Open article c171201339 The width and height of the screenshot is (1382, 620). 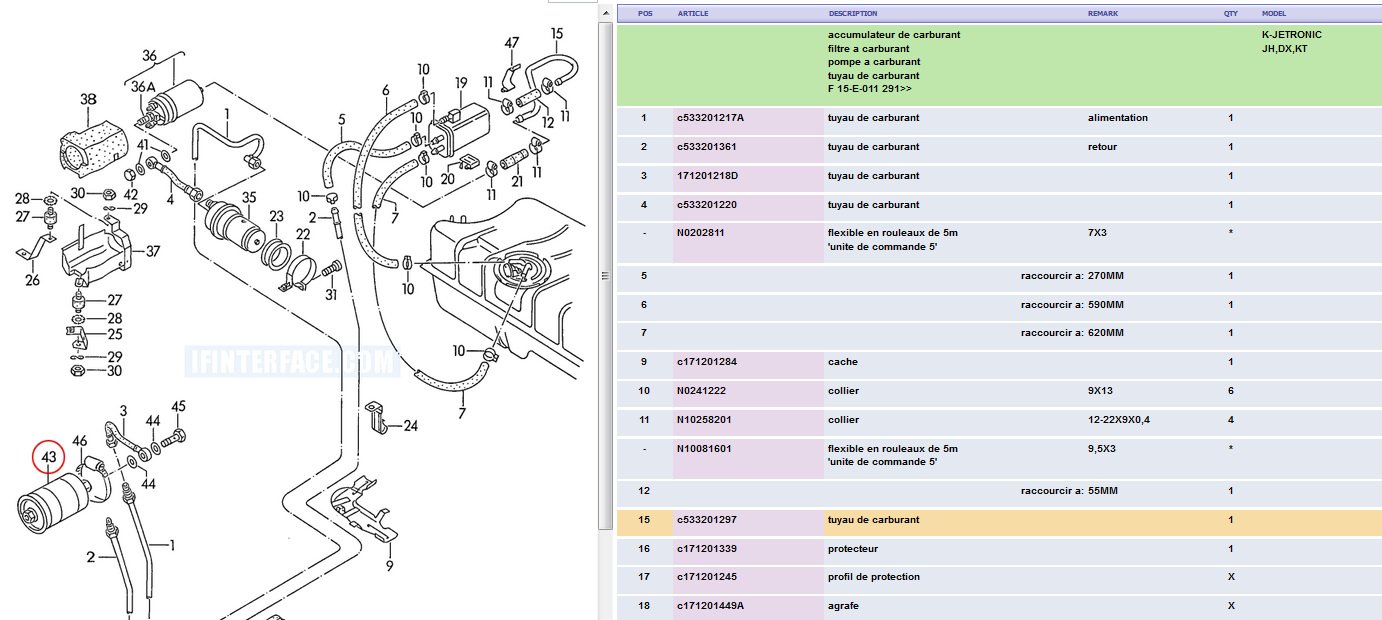(707, 549)
